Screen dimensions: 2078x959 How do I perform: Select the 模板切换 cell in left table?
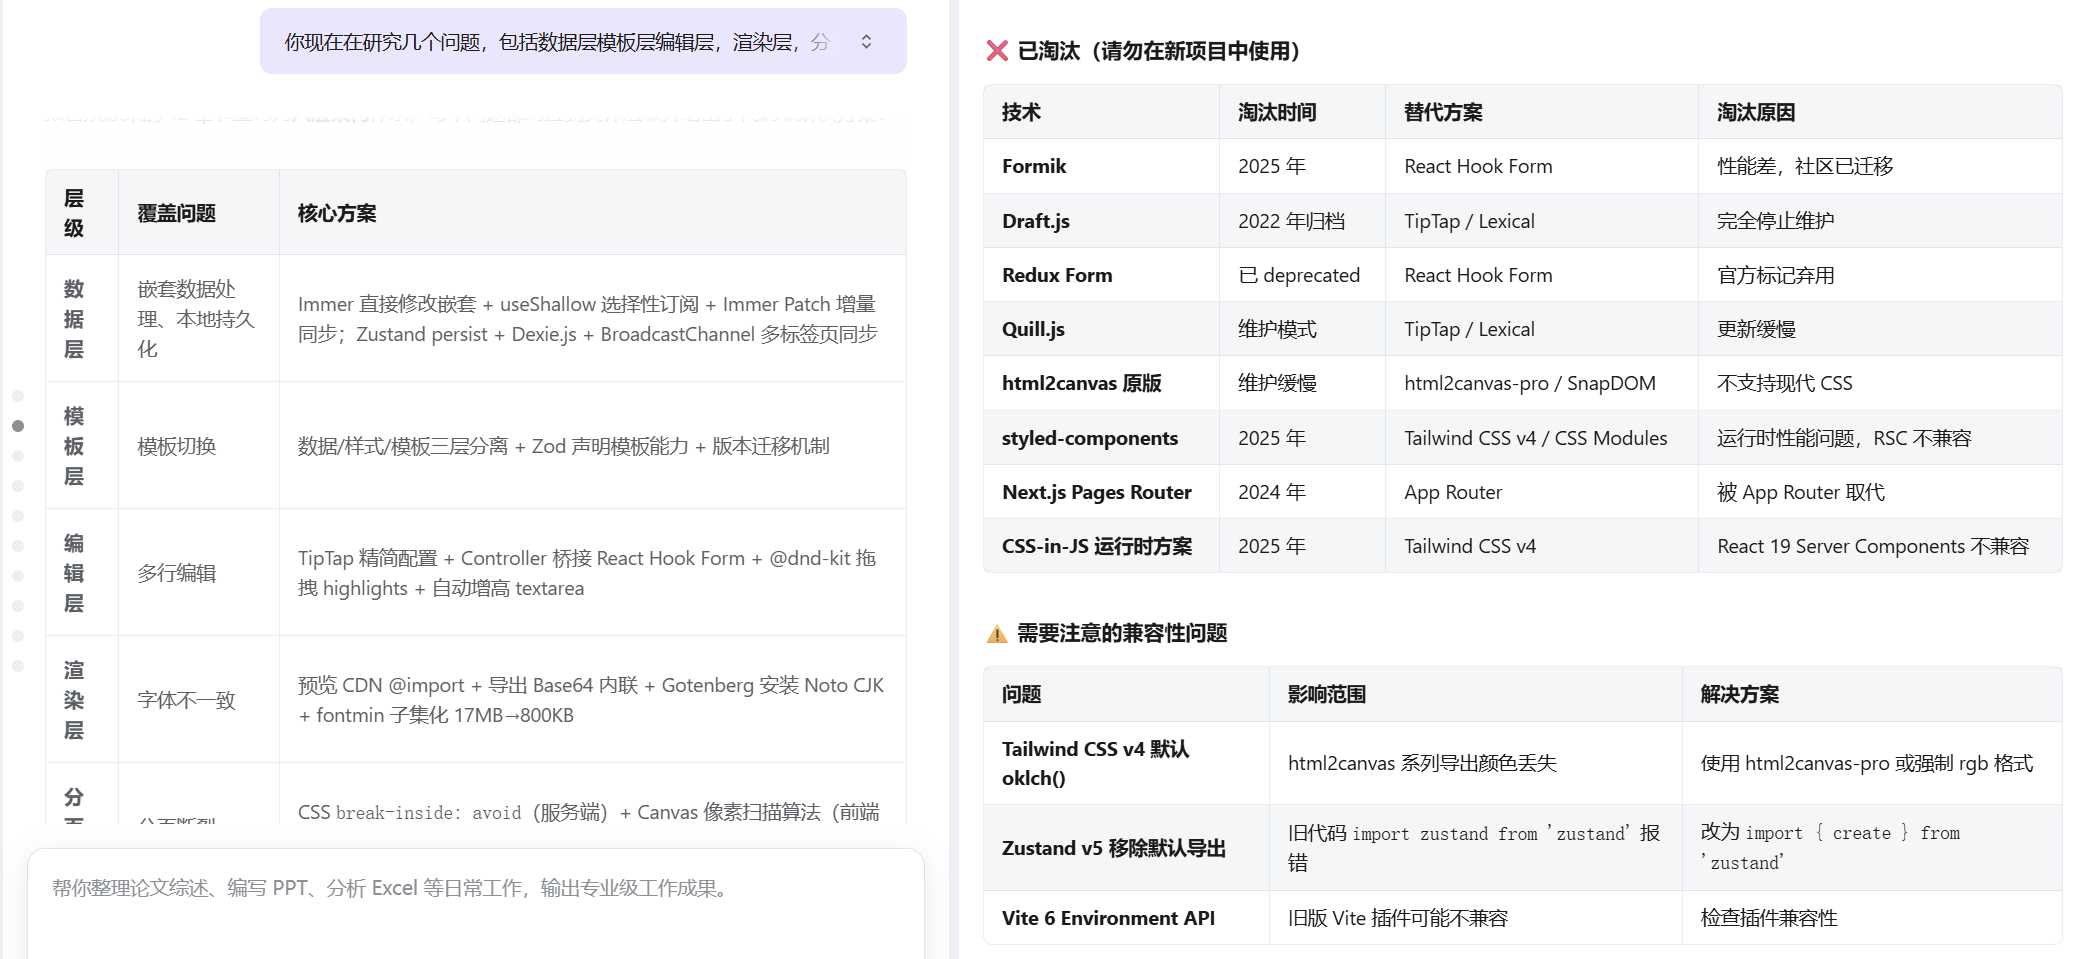[177, 446]
